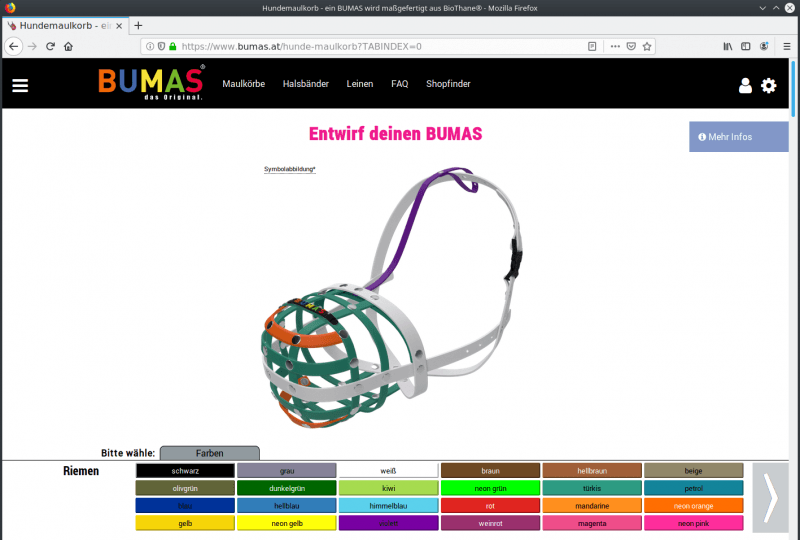Open Firefox application menu
The image size is (800, 540).
787,46
